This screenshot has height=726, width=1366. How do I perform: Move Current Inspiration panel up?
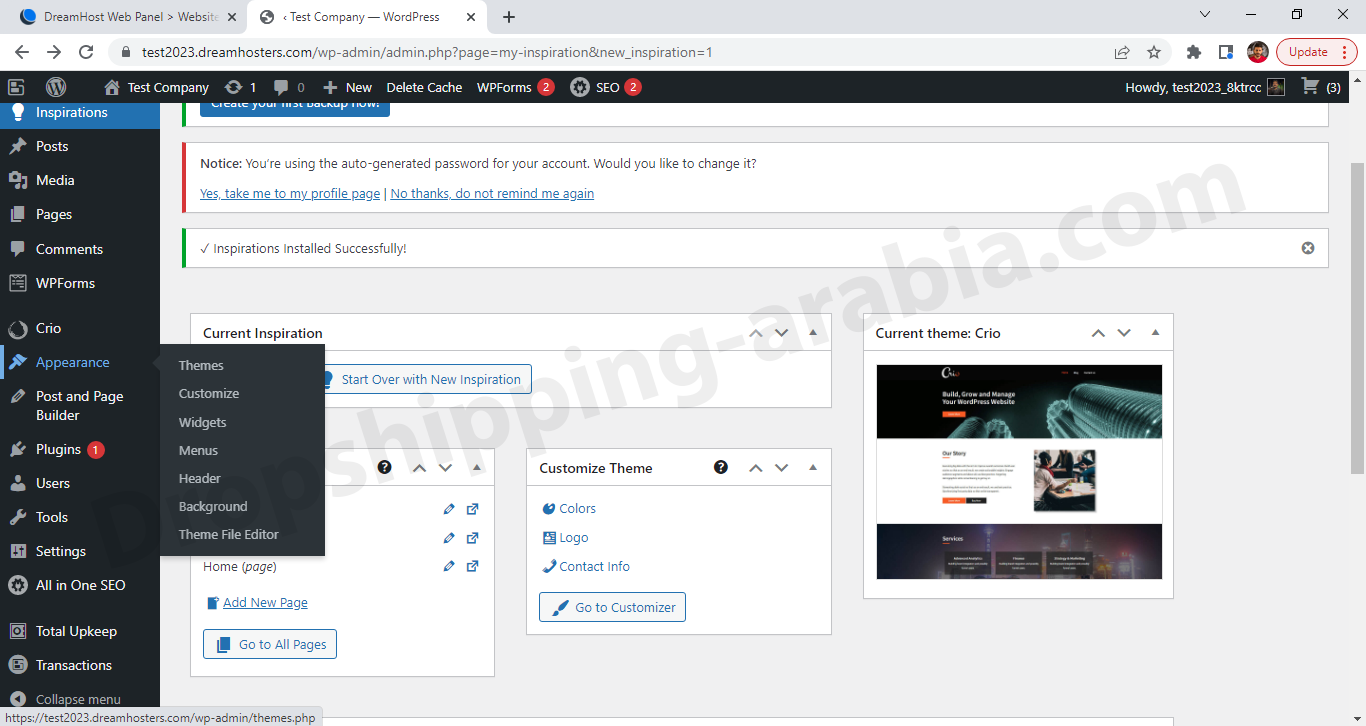coord(756,333)
